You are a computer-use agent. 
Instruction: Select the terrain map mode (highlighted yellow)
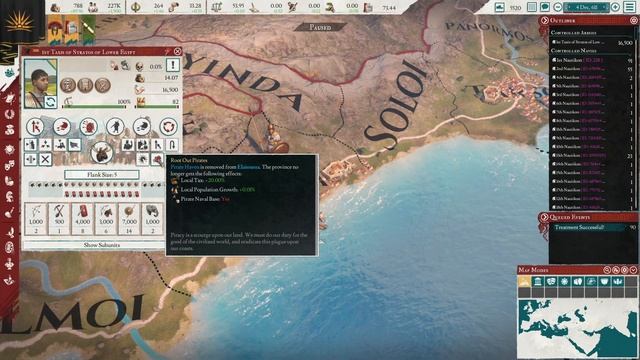[524, 282]
